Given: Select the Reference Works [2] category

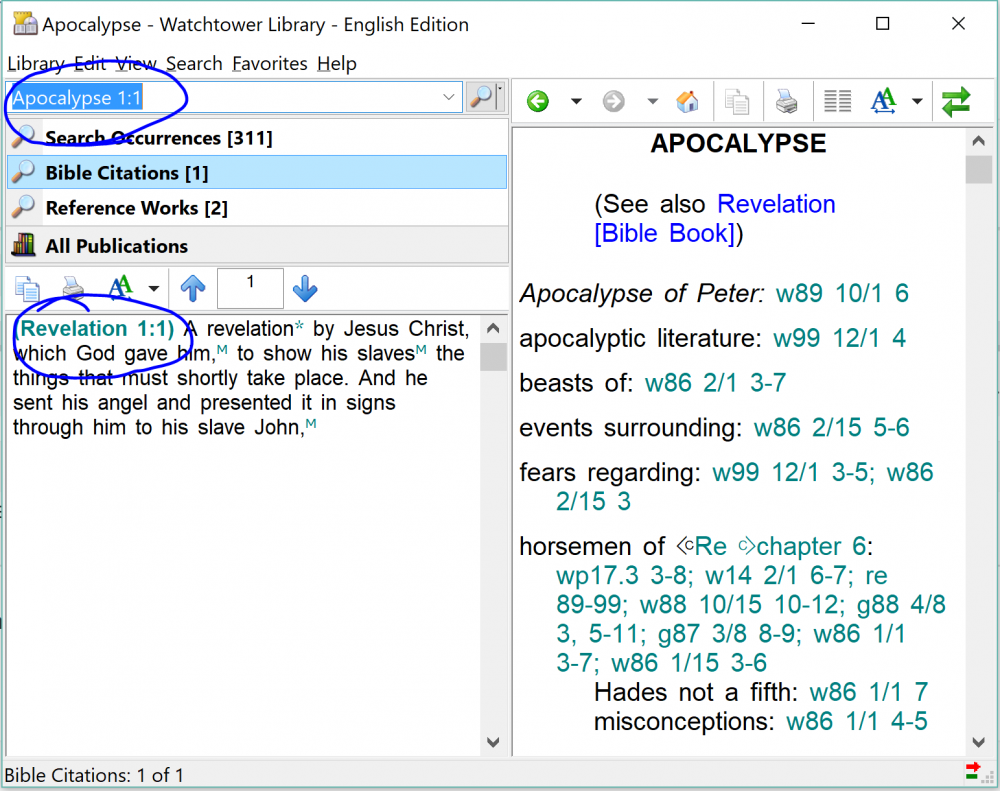Looking at the screenshot, I should [x=136, y=208].
